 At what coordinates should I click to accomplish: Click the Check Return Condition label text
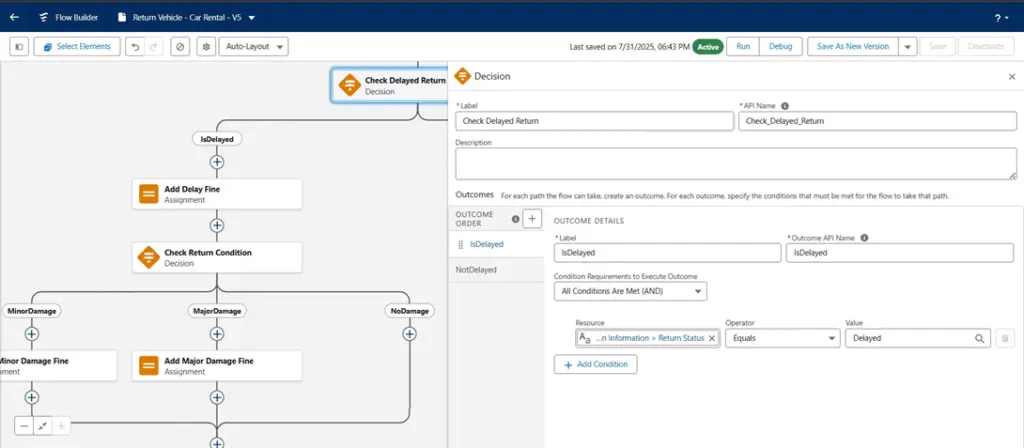208,252
